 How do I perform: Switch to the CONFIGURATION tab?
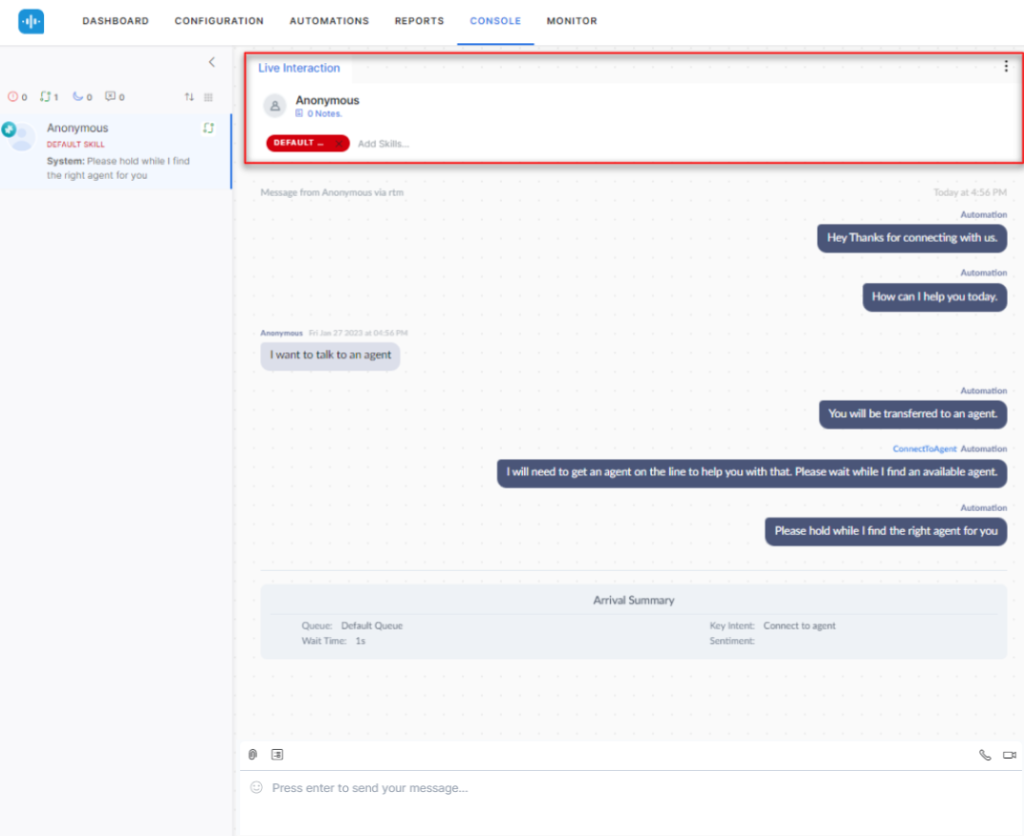[x=219, y=20]
